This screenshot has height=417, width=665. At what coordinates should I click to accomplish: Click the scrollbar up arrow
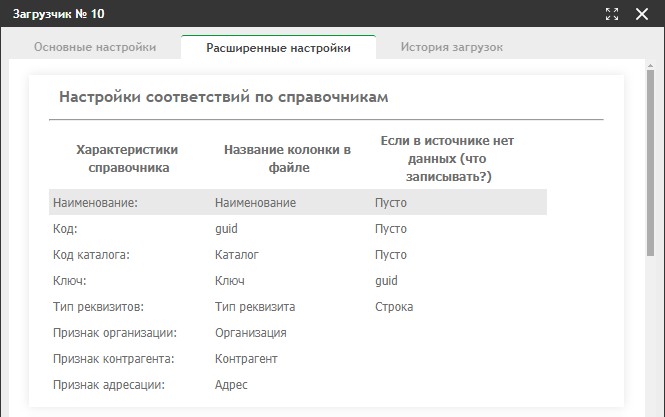point(650,66)
